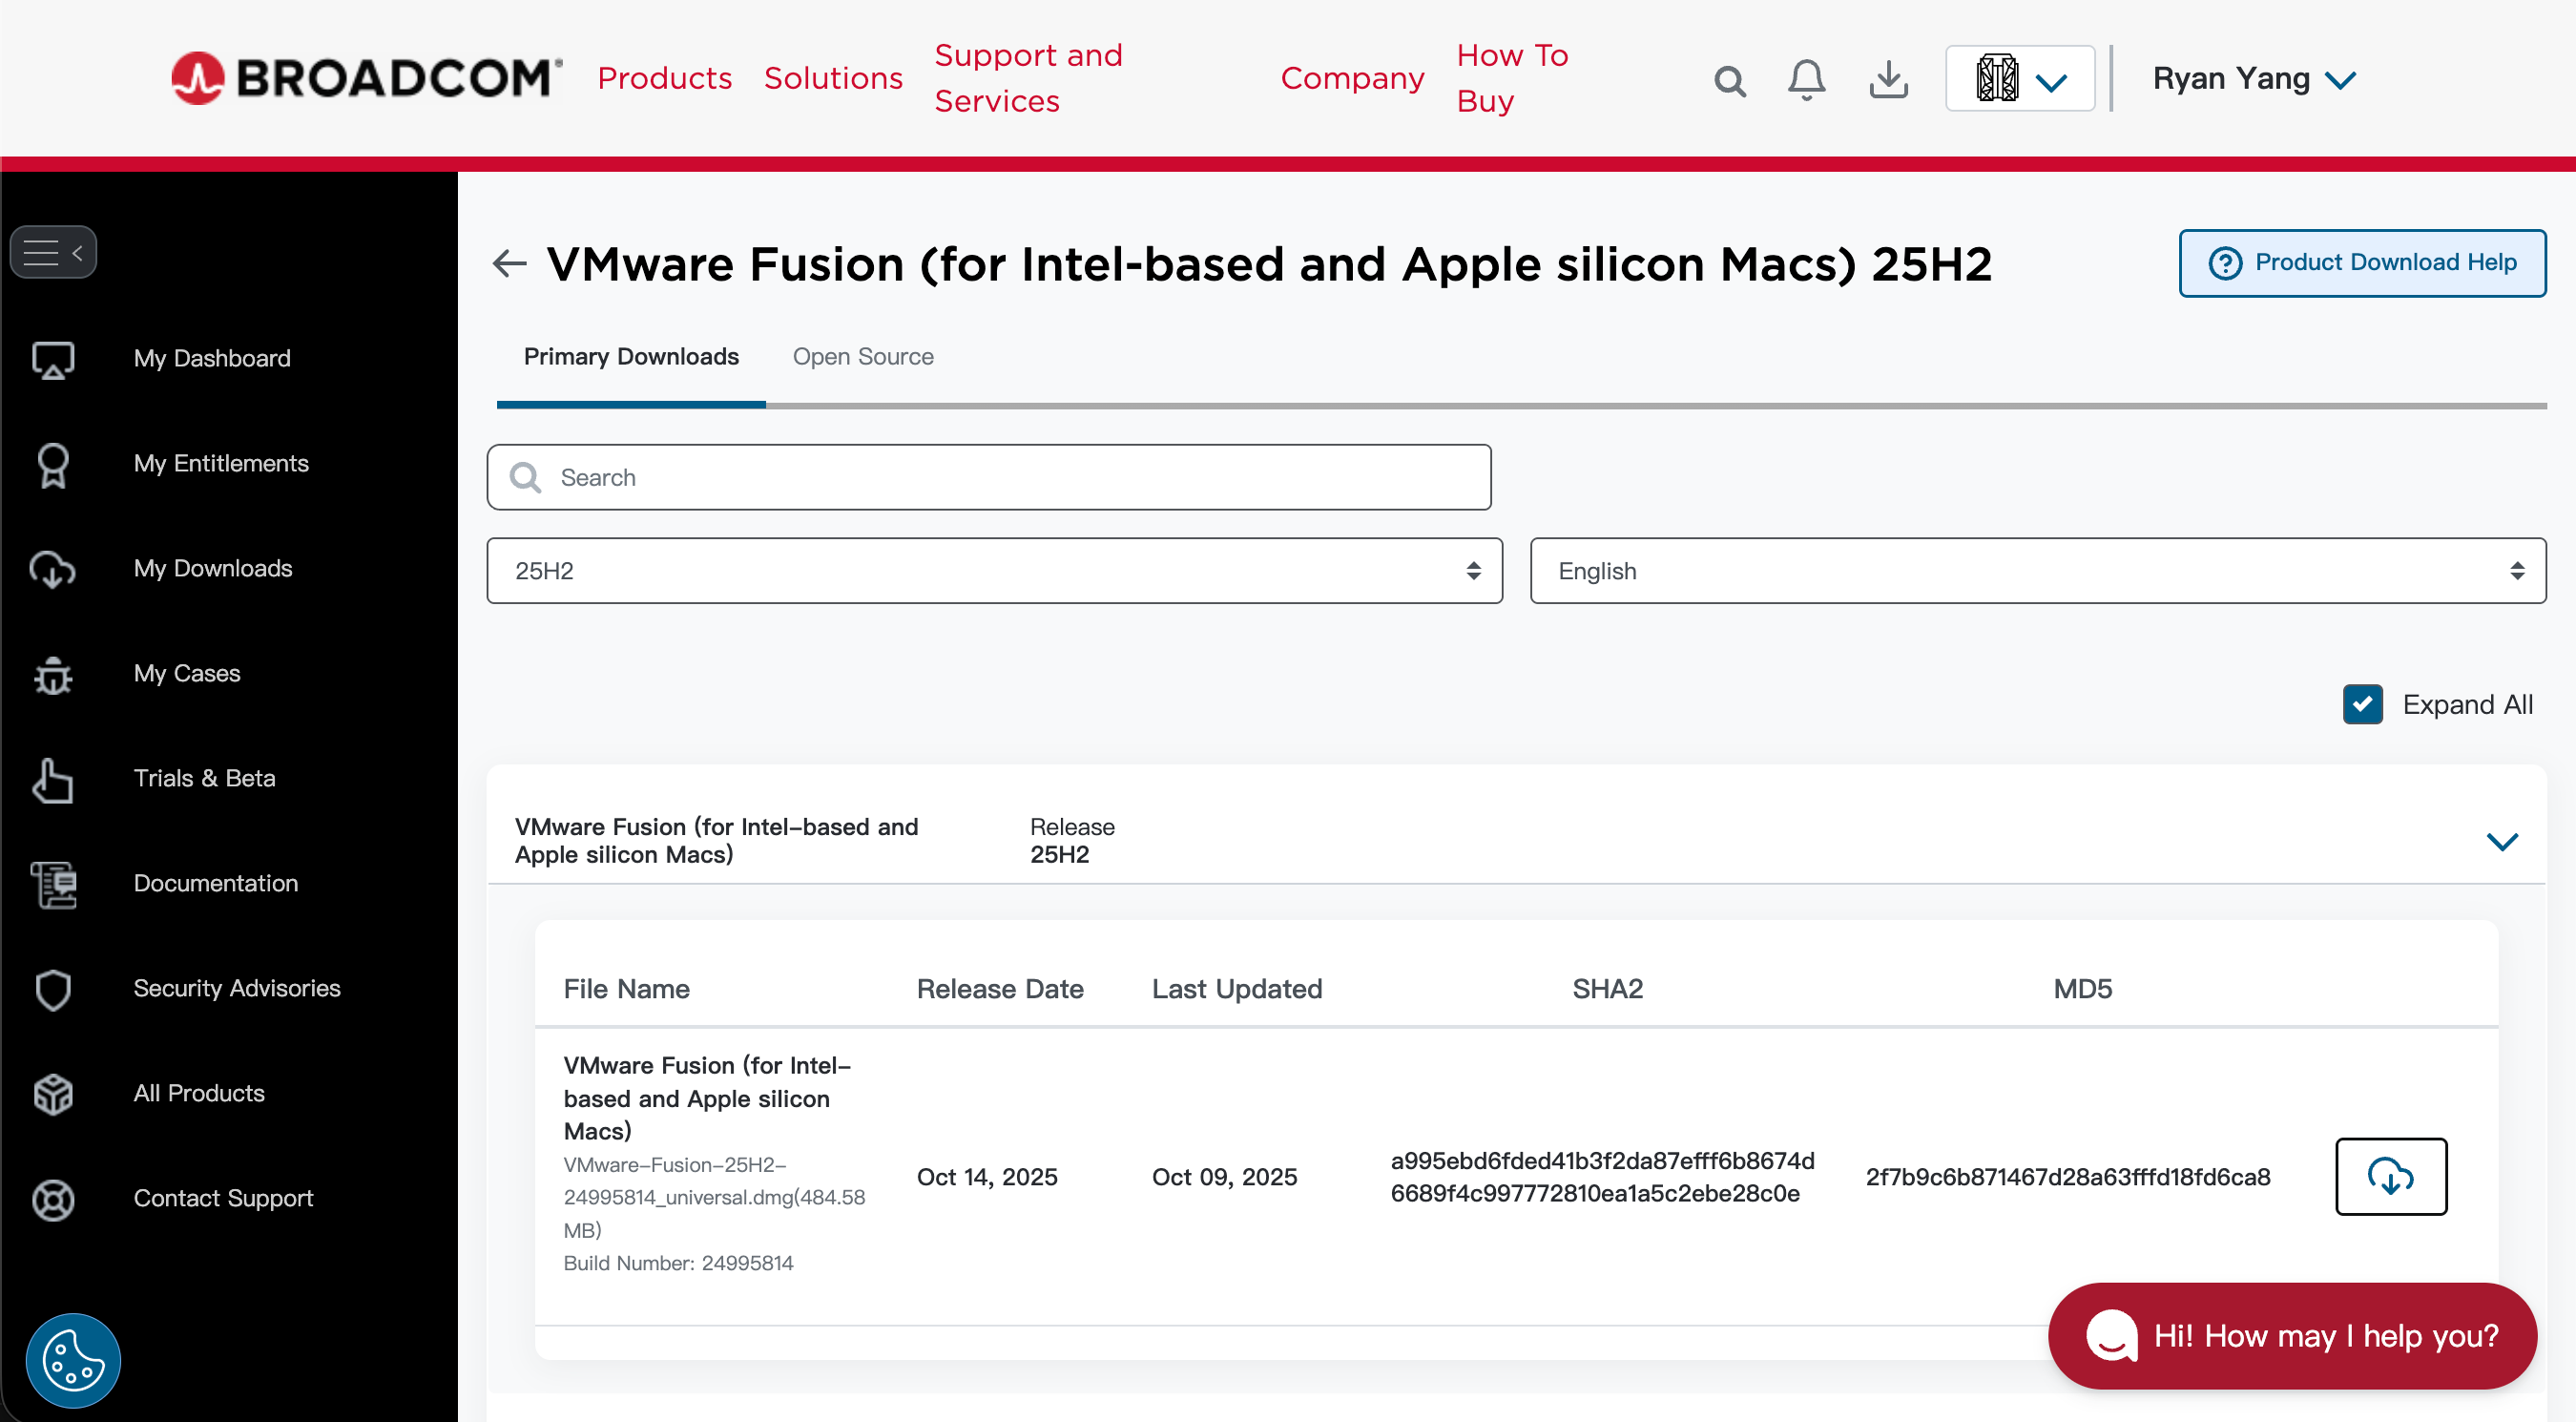The image size is (2576, 1422).
Task: Open the search magnifier in the top bar
Action: 1729,80
